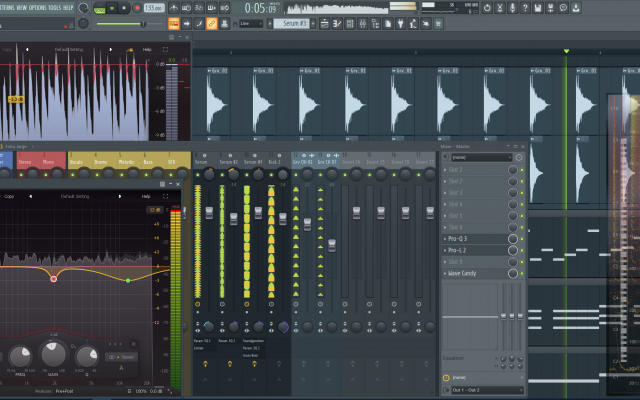The width and height of the screenshot is (640, 400).
Task: Open the TOOLS menu
Action: coord(54,8)
